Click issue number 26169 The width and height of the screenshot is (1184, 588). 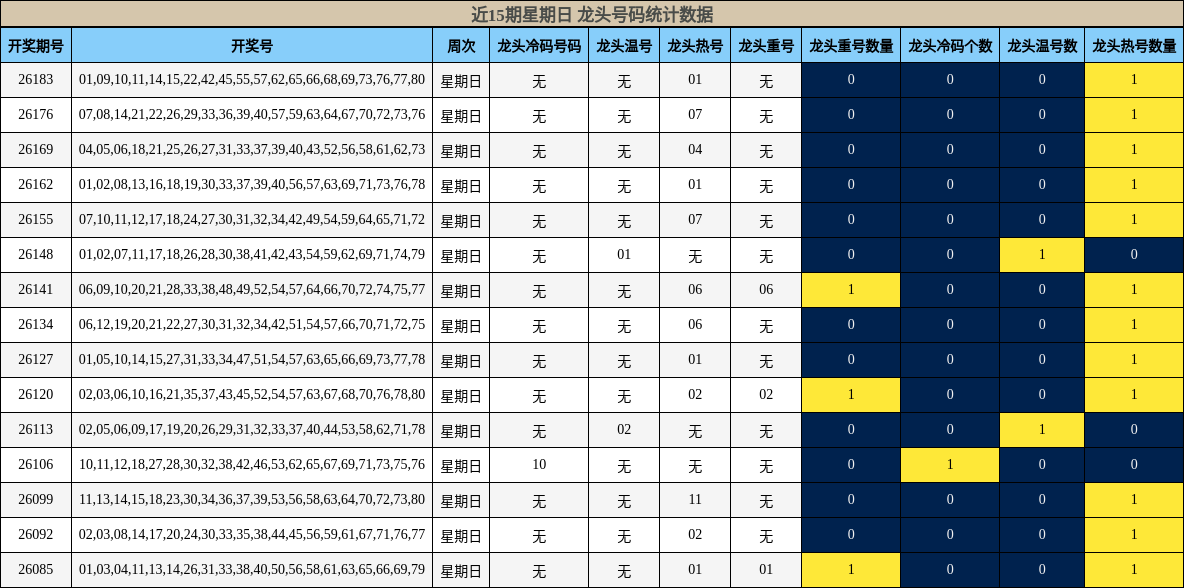(35, 149)
